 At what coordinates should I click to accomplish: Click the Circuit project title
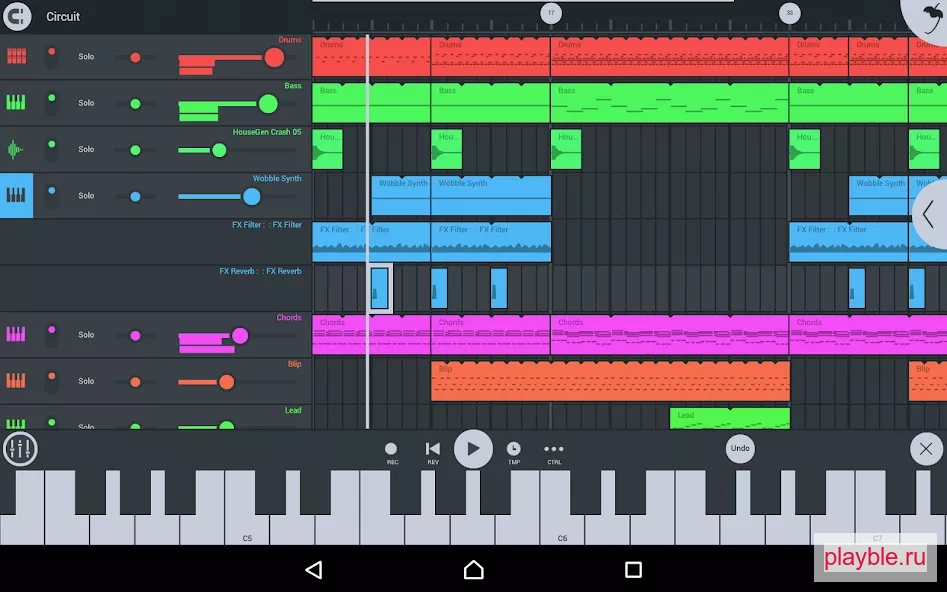tap(63, 16)
